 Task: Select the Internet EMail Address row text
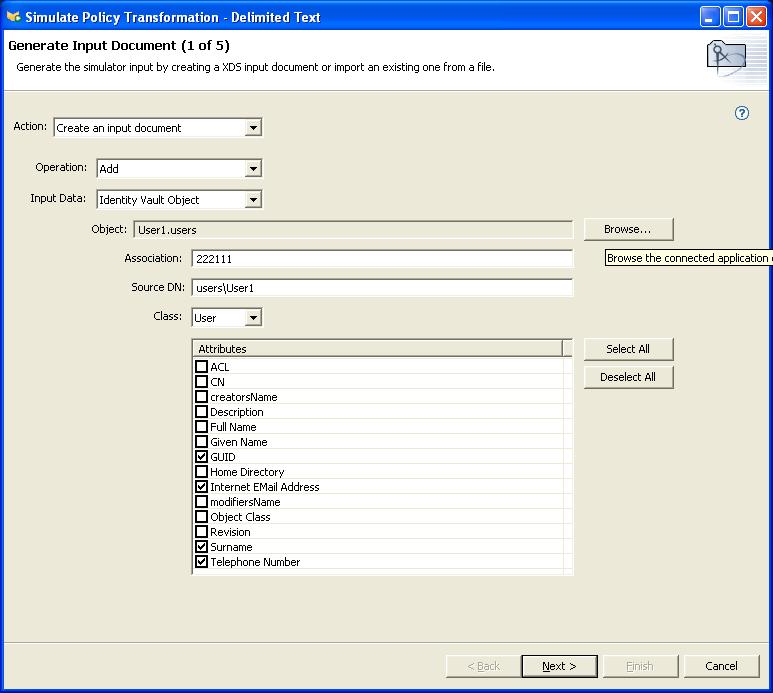click(265, 487)
